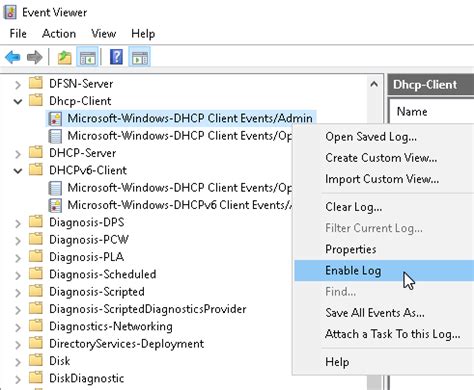Viewport: 474px width, 390px height.
Task: Open the File menu
Action: (18, 34)
